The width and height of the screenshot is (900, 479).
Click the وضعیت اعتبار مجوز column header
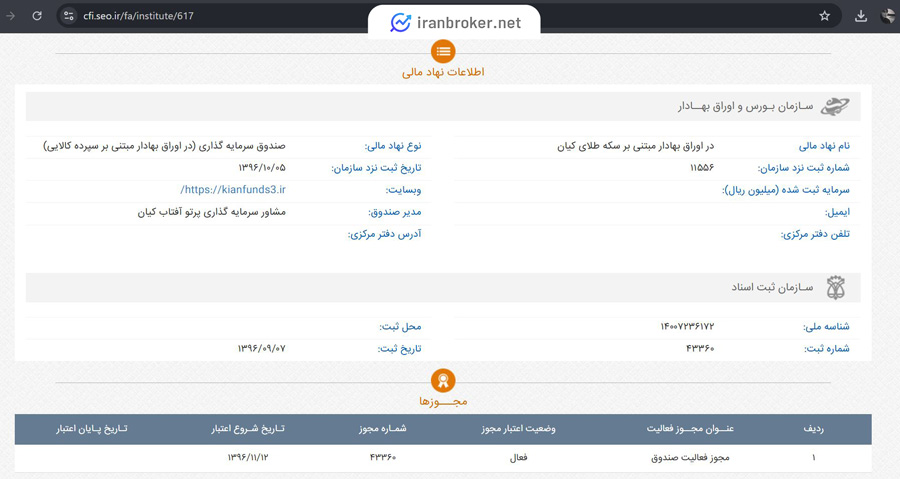click(518, 429)
